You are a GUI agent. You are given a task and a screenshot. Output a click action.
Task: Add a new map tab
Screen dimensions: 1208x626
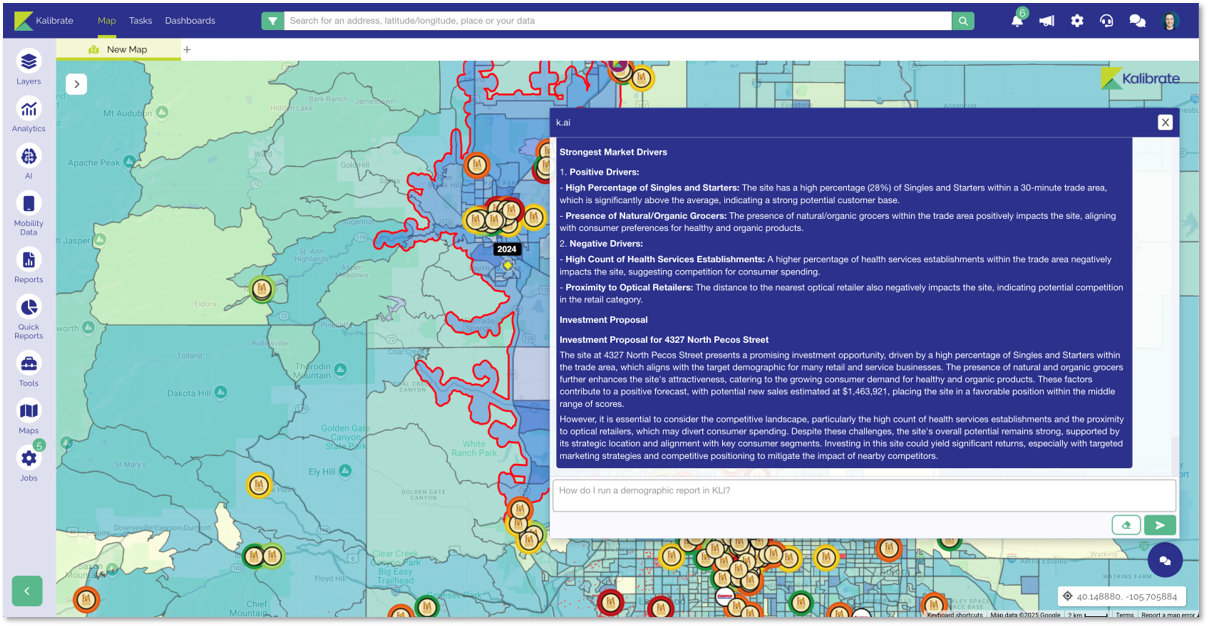(x=187, y=49)
